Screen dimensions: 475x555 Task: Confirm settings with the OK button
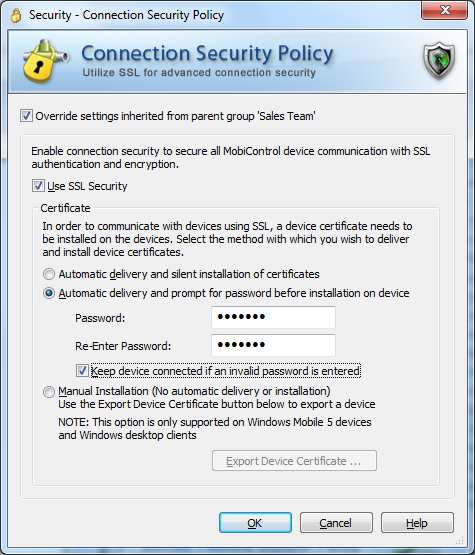pyautogui.click(x=255, y=522)
